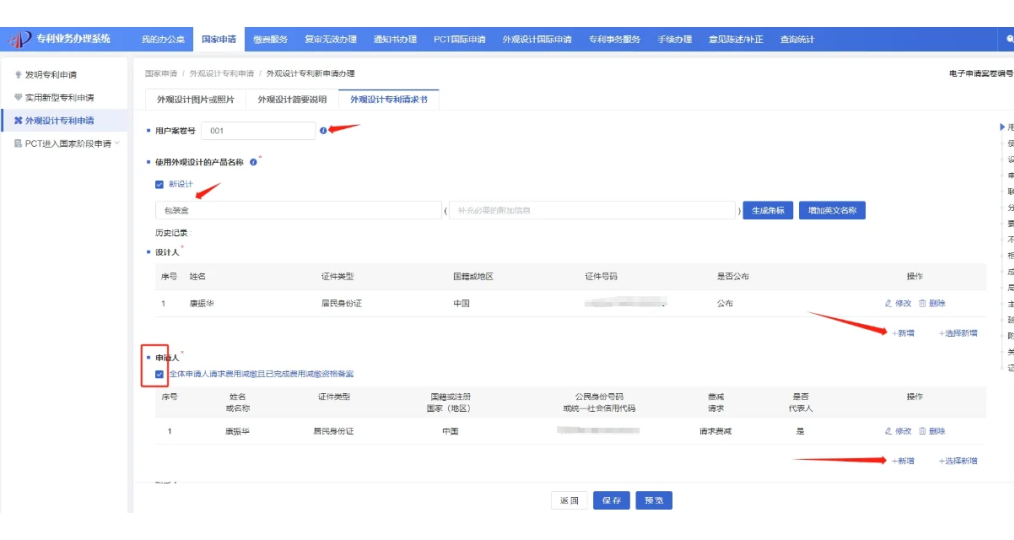Delete designer row via 删除 in 设计人 table
Image resolution: width=1014 pixels, height=540 pixels.
tap(933, 303)
